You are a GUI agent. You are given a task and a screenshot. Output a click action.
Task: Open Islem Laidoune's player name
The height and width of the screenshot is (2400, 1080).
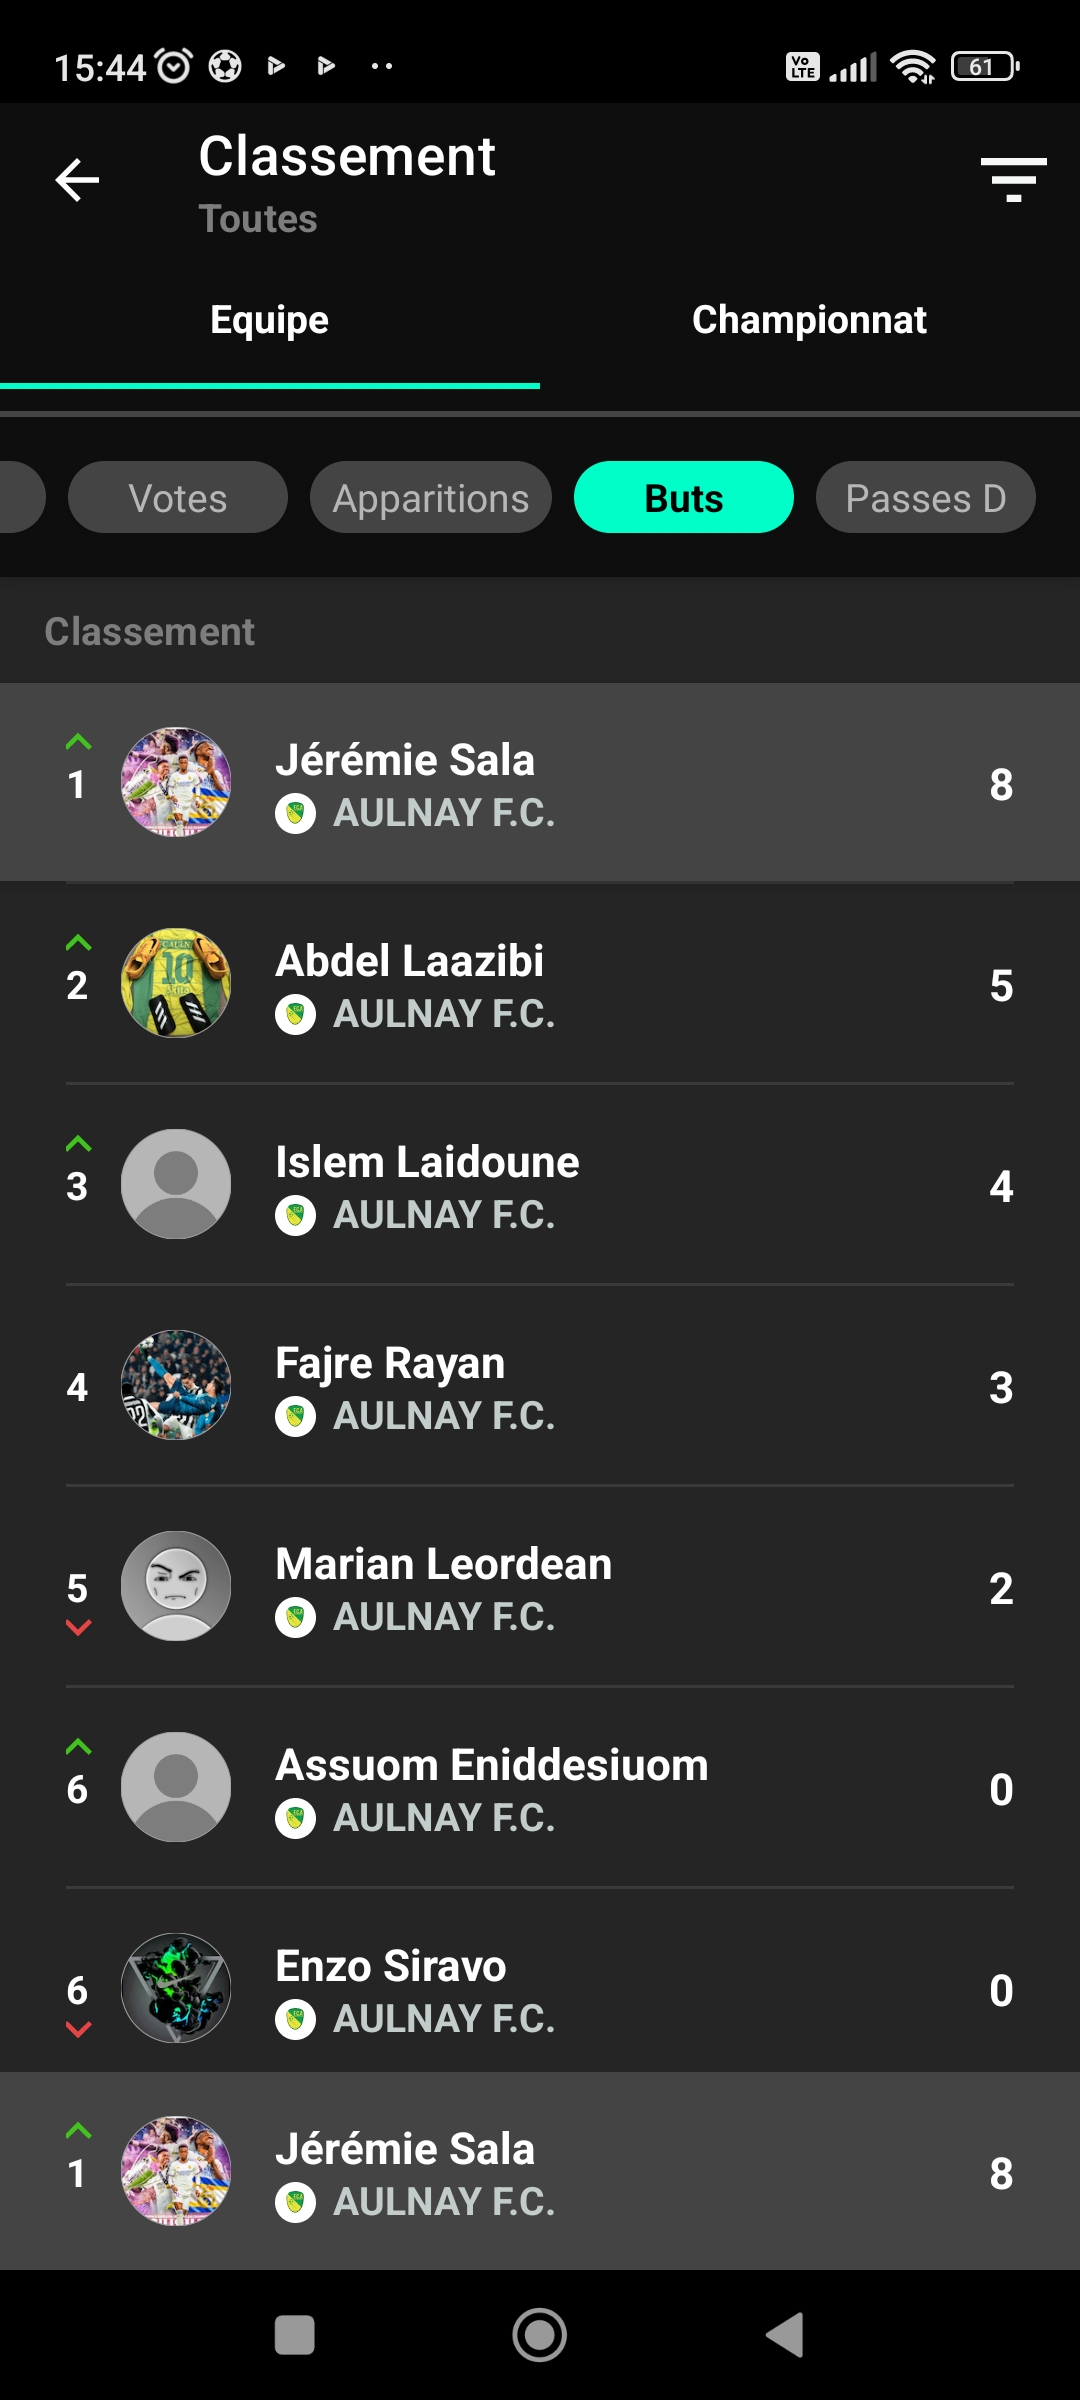427,1162
